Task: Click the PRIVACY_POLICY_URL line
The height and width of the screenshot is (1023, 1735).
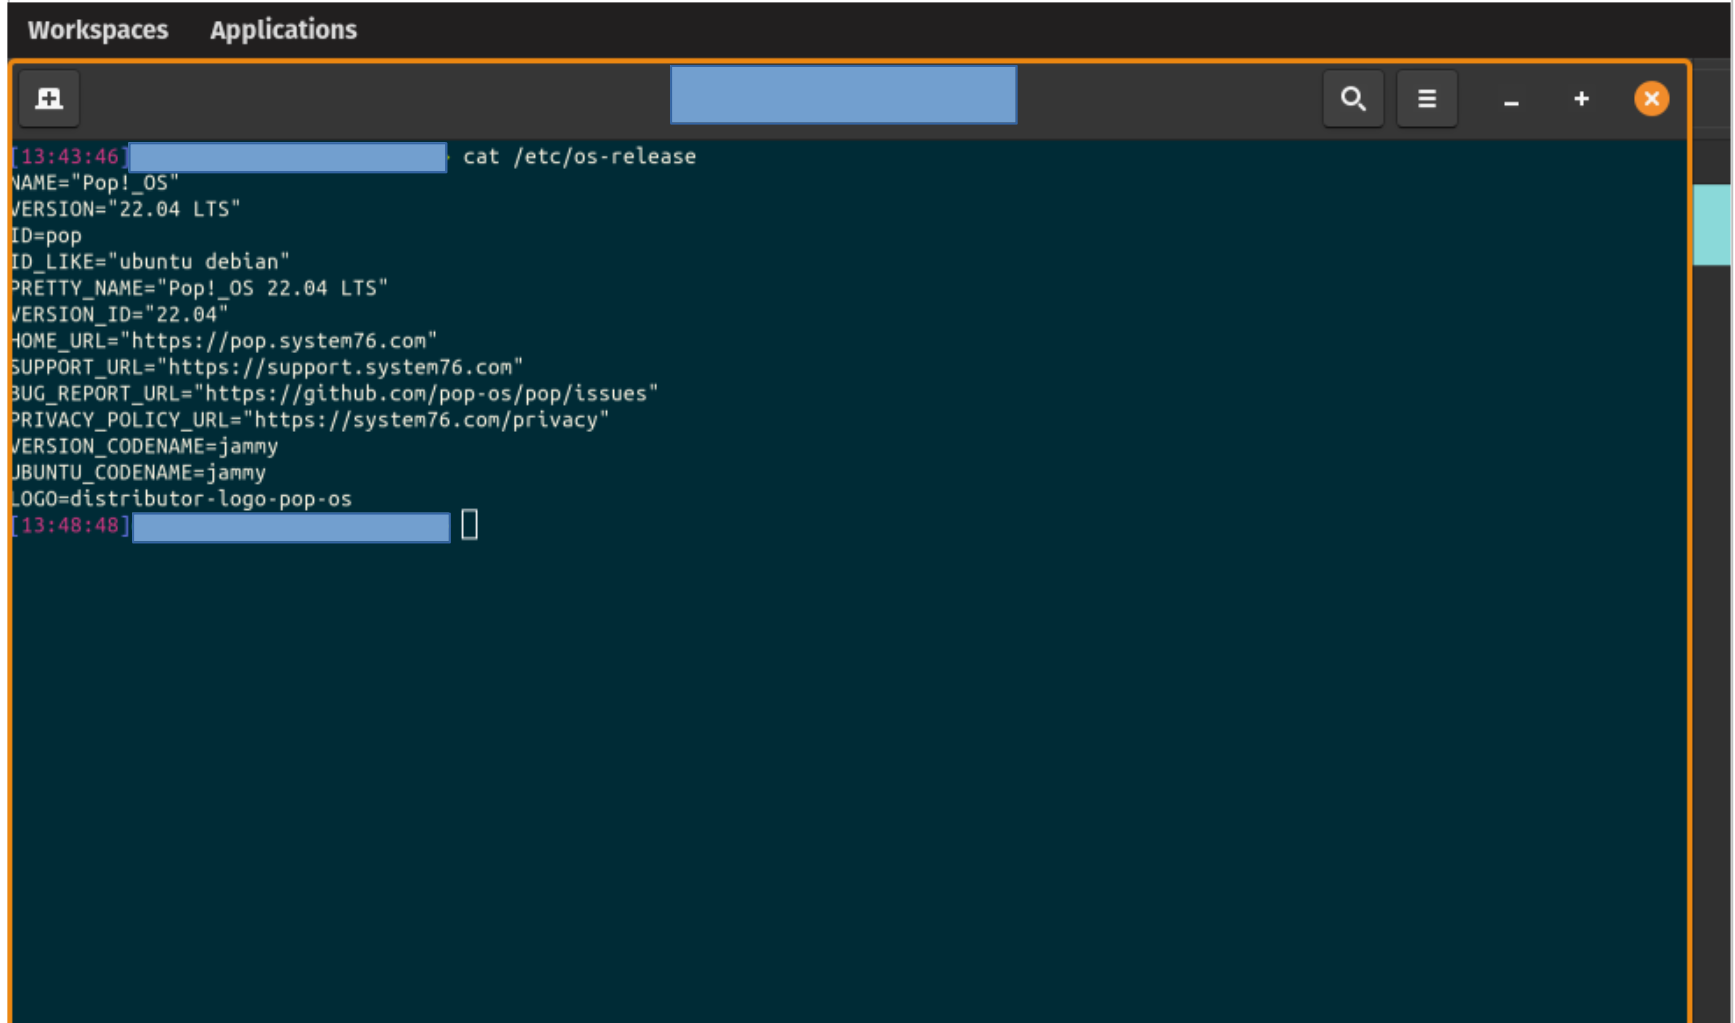Action: click(x=310, y=420)
